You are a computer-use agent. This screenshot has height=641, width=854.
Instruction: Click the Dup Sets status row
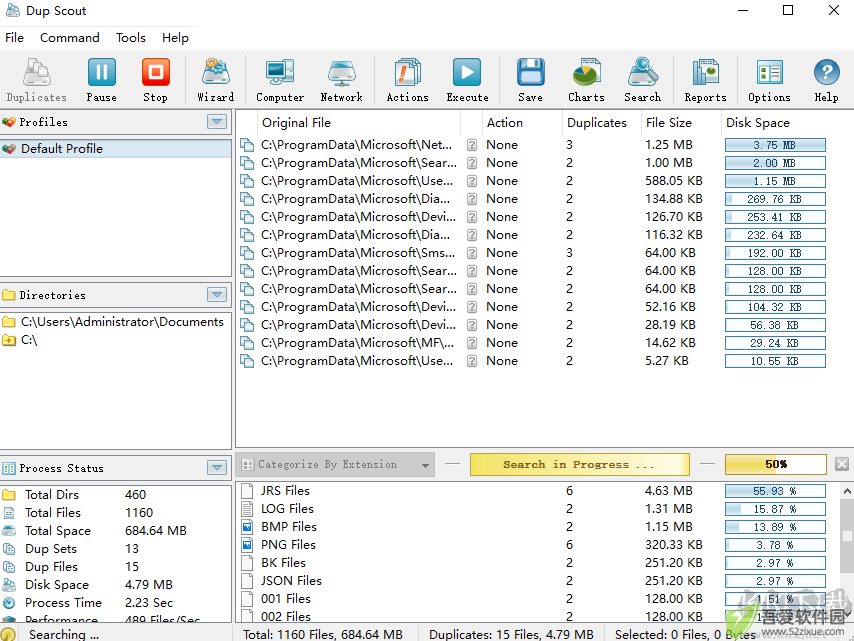tap(115, 548)
